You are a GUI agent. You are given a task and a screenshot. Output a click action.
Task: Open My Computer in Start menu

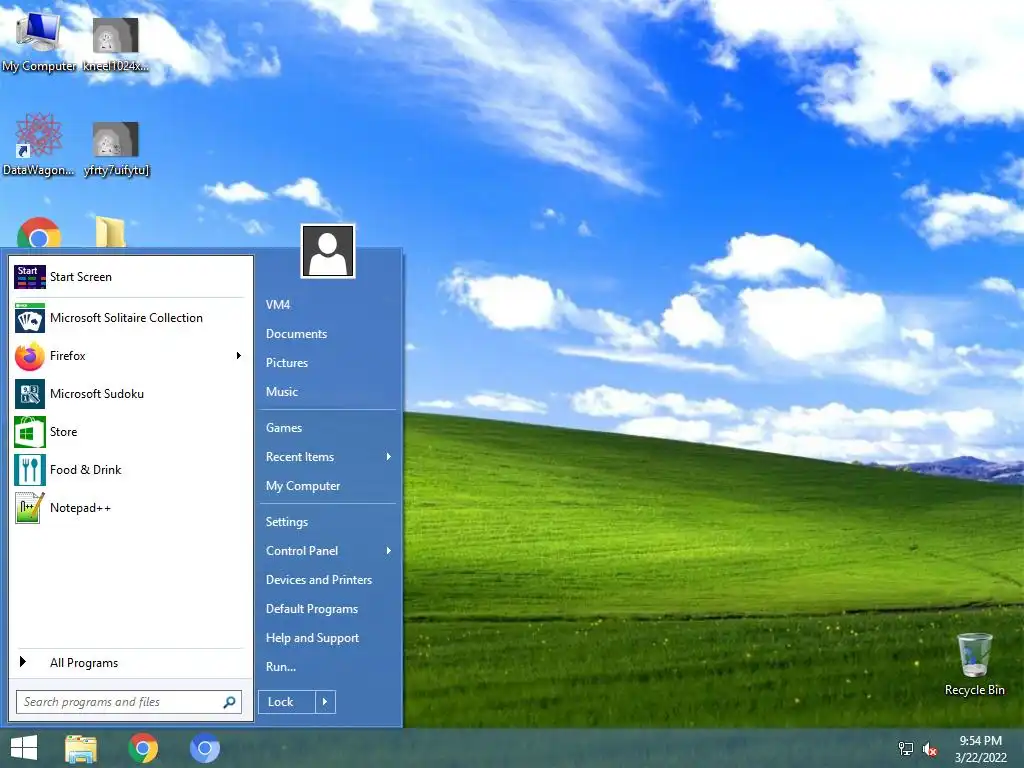[302, 486]
